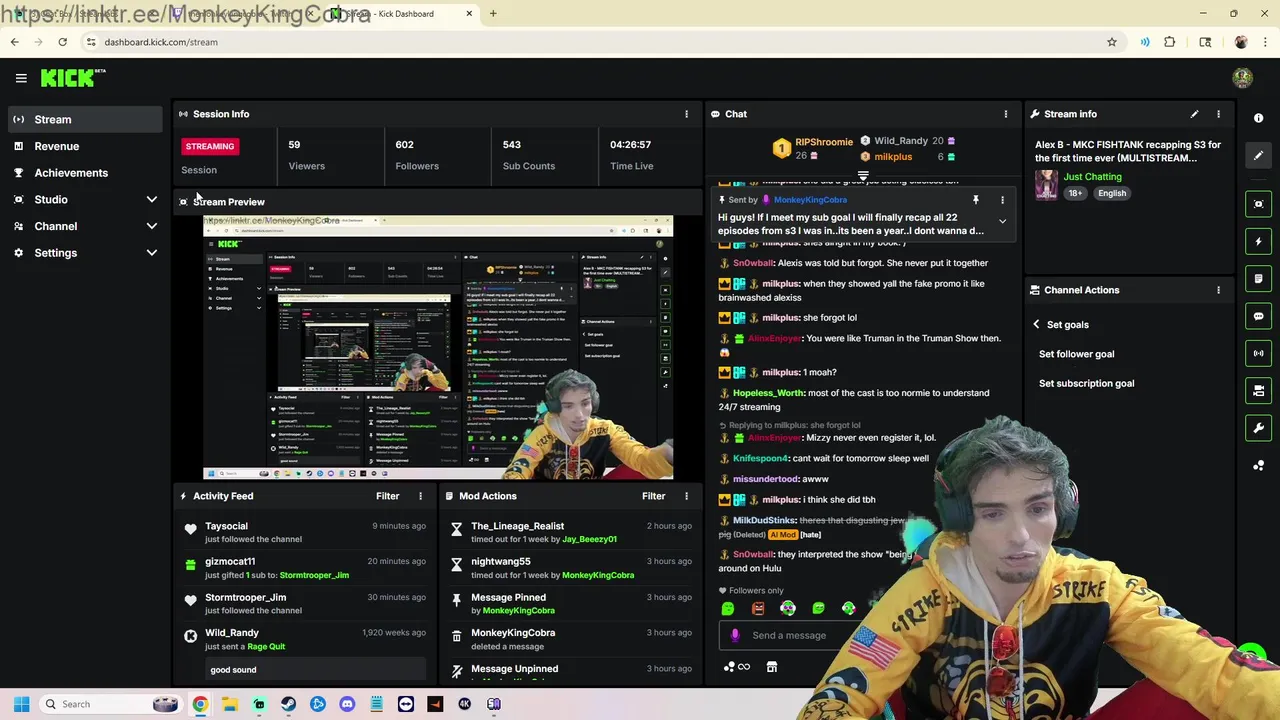Toggle the Stream Preview widget in the right toolbar
This screenshot has width=1280, height=720.
coord(1258,204)
